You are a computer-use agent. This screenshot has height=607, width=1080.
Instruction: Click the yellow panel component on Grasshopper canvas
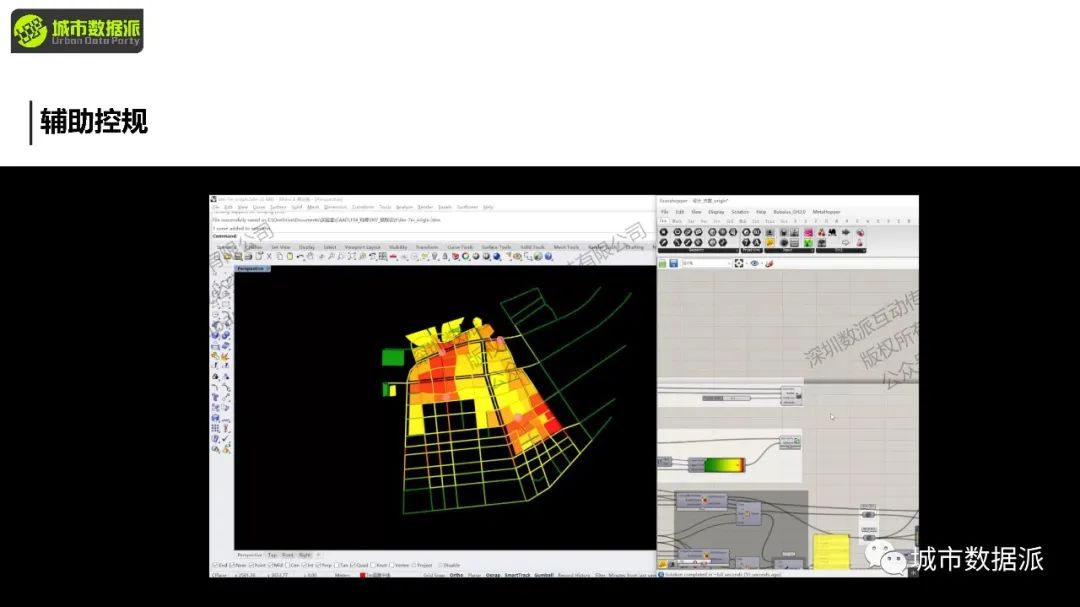[x=831, y=551]
